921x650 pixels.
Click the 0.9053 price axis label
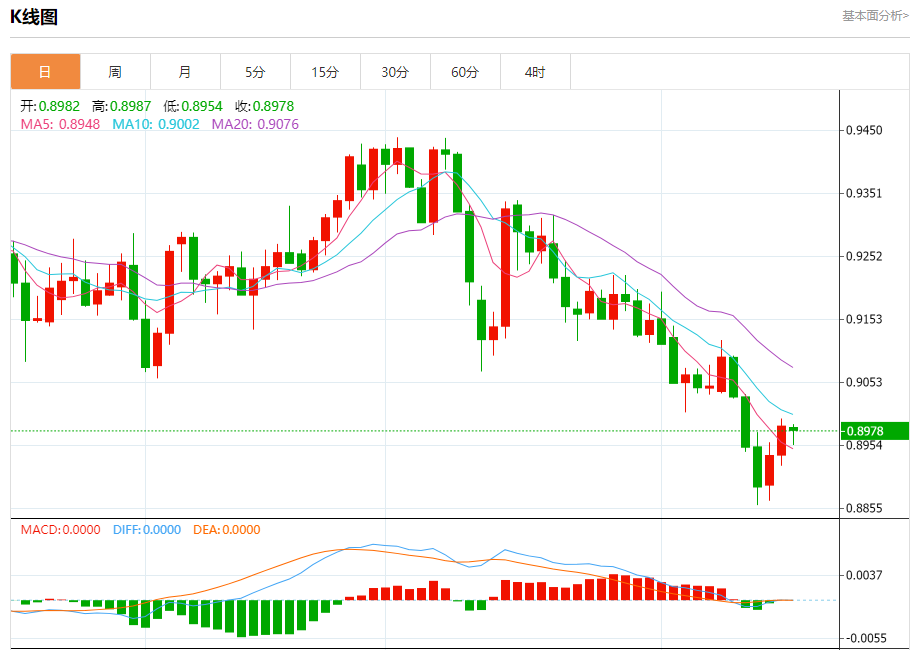864,382
